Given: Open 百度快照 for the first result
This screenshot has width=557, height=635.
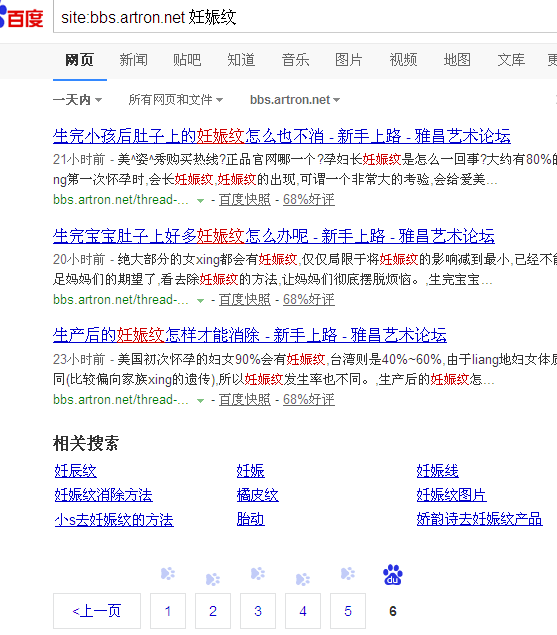Looking at the screenshot, I should (245, 200).
